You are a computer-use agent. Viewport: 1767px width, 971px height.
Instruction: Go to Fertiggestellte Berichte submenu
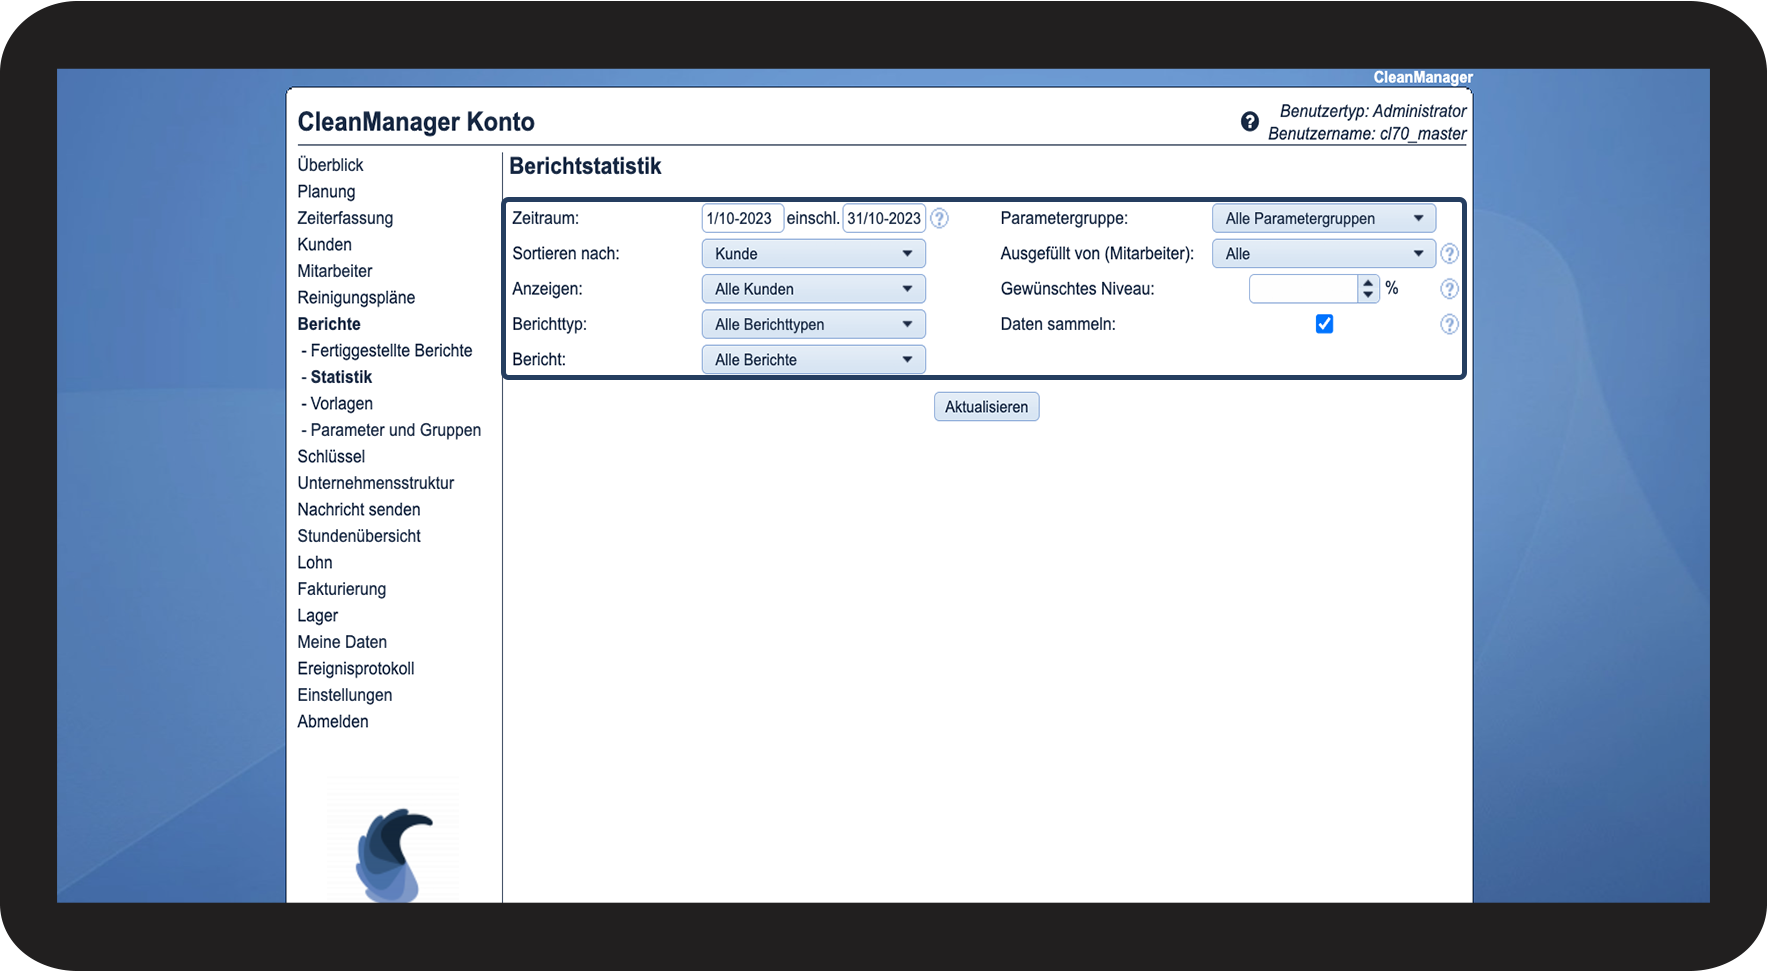click(x=390, y=351)
